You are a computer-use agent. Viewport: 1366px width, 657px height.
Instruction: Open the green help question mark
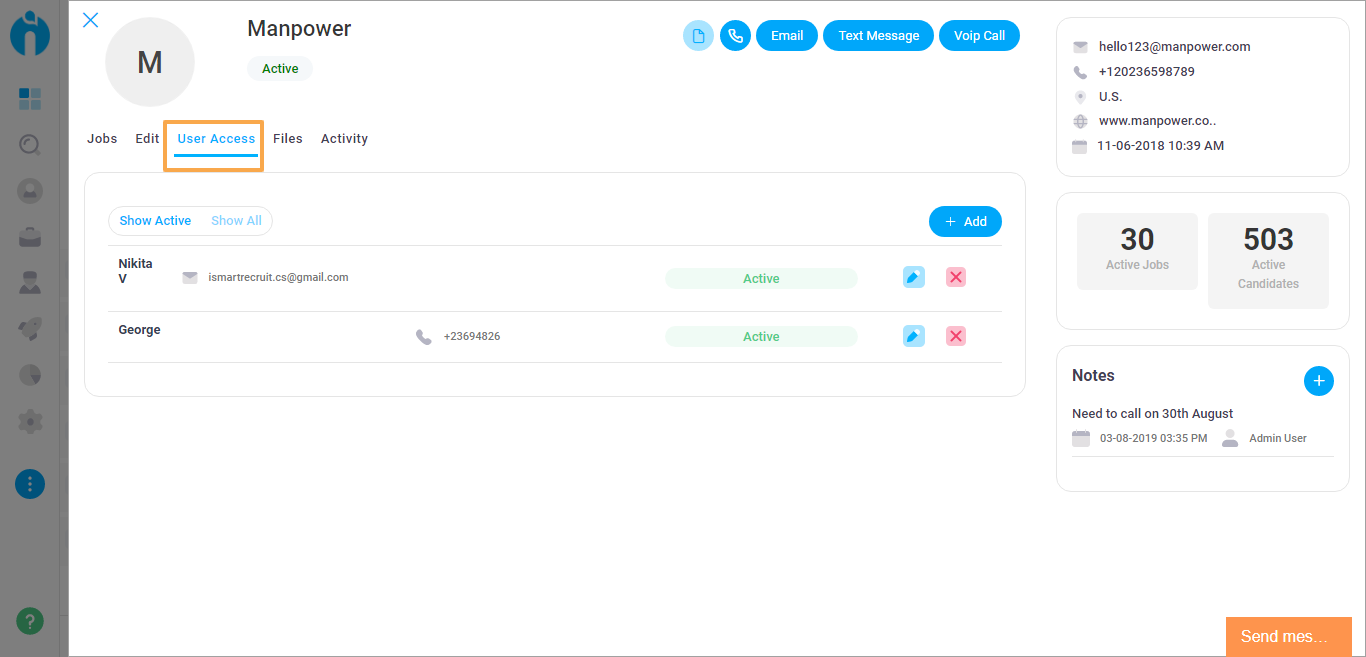click(30, 621)
